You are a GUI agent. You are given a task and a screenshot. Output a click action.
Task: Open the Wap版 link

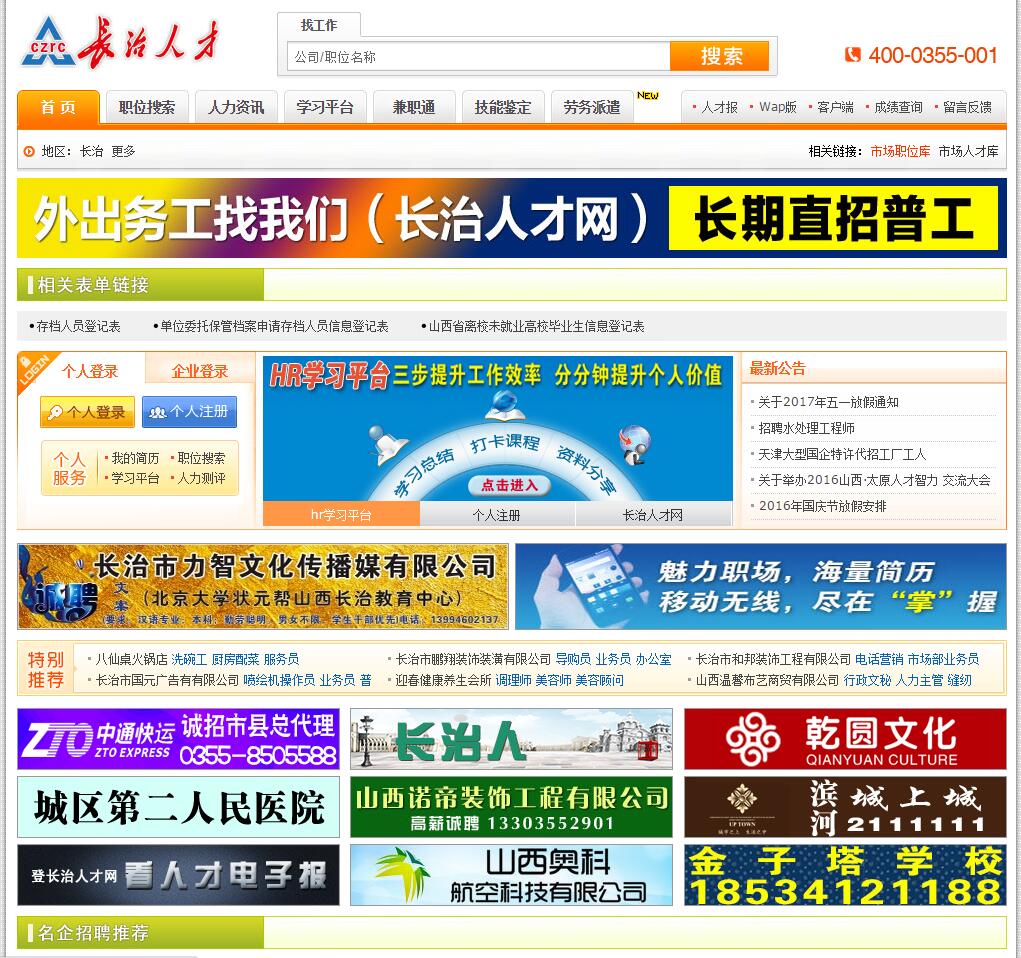click(x=777, y=107)
